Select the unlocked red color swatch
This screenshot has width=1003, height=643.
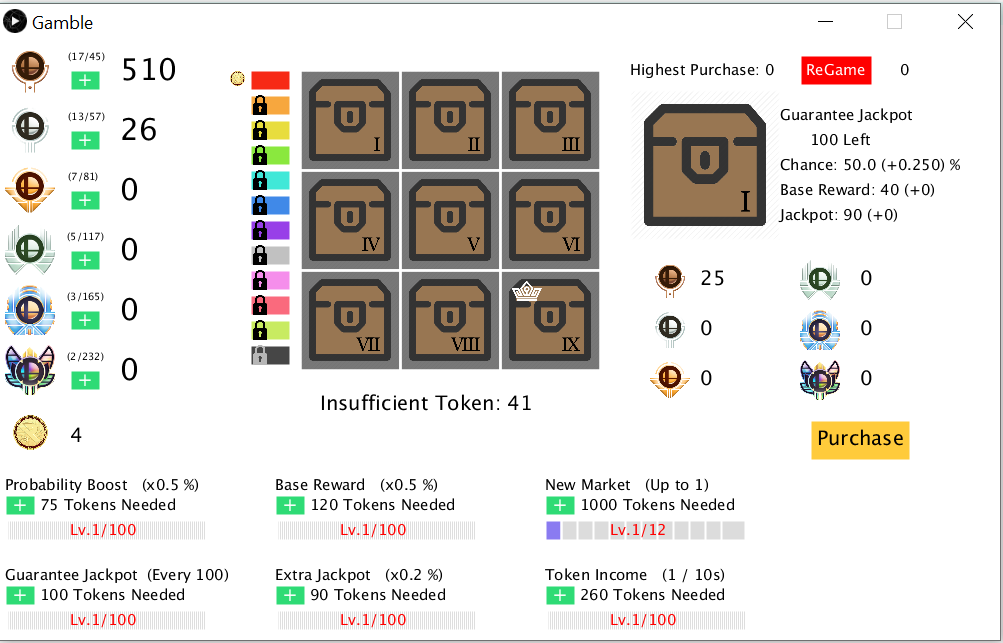coord(270,80)
